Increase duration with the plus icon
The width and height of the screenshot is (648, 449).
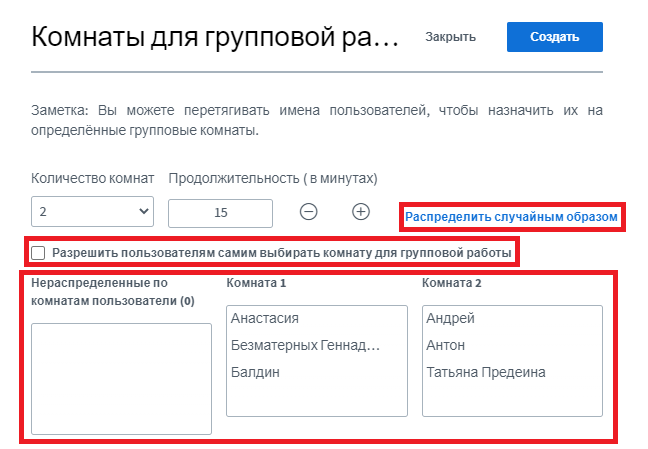[361, 212]
